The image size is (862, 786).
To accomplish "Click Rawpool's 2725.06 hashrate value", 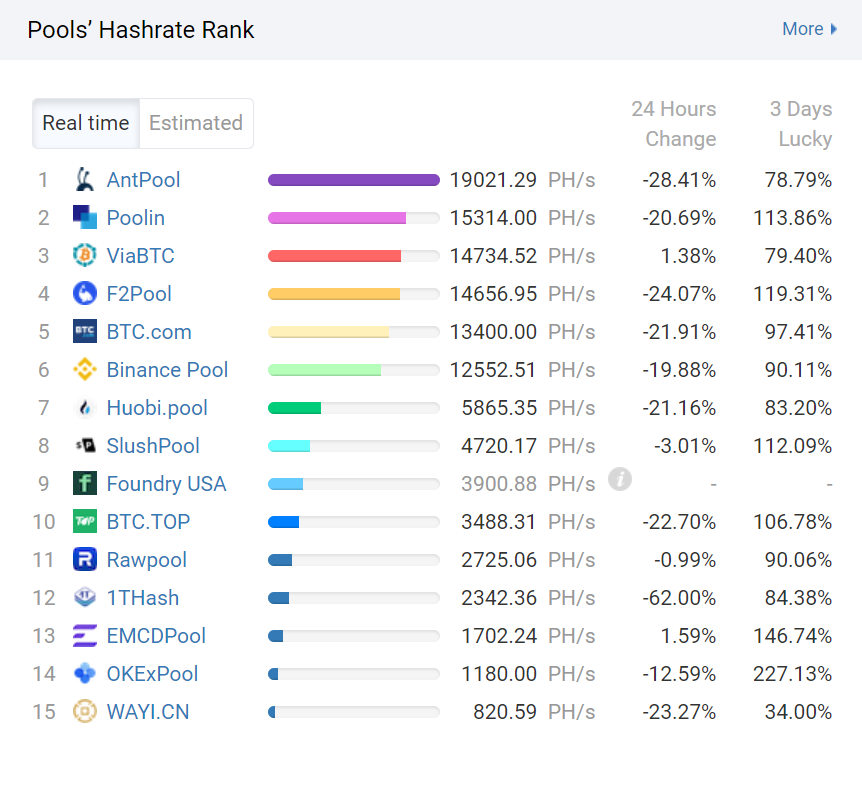I will (499, 560).
